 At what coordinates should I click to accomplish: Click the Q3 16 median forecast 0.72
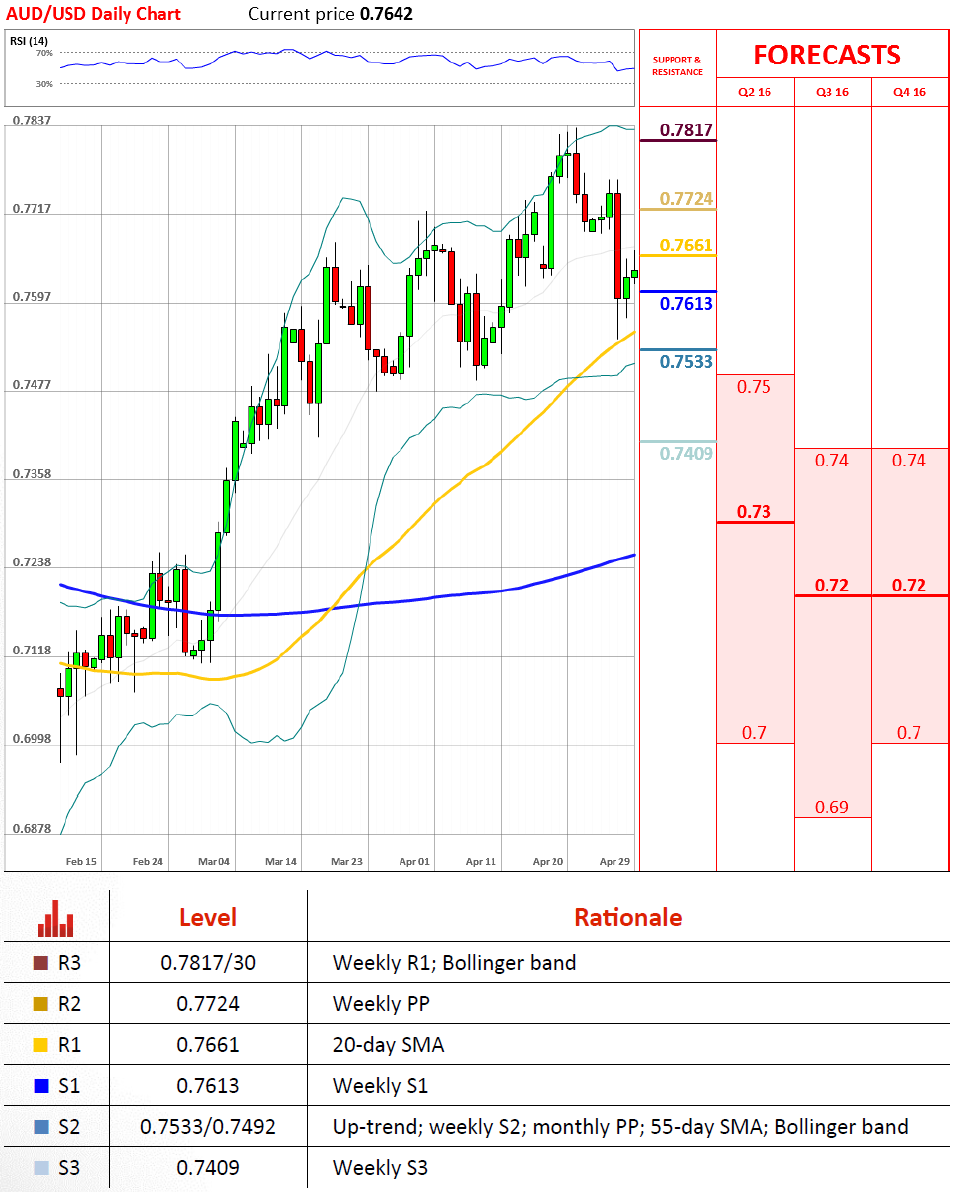[x=832, y=585]
